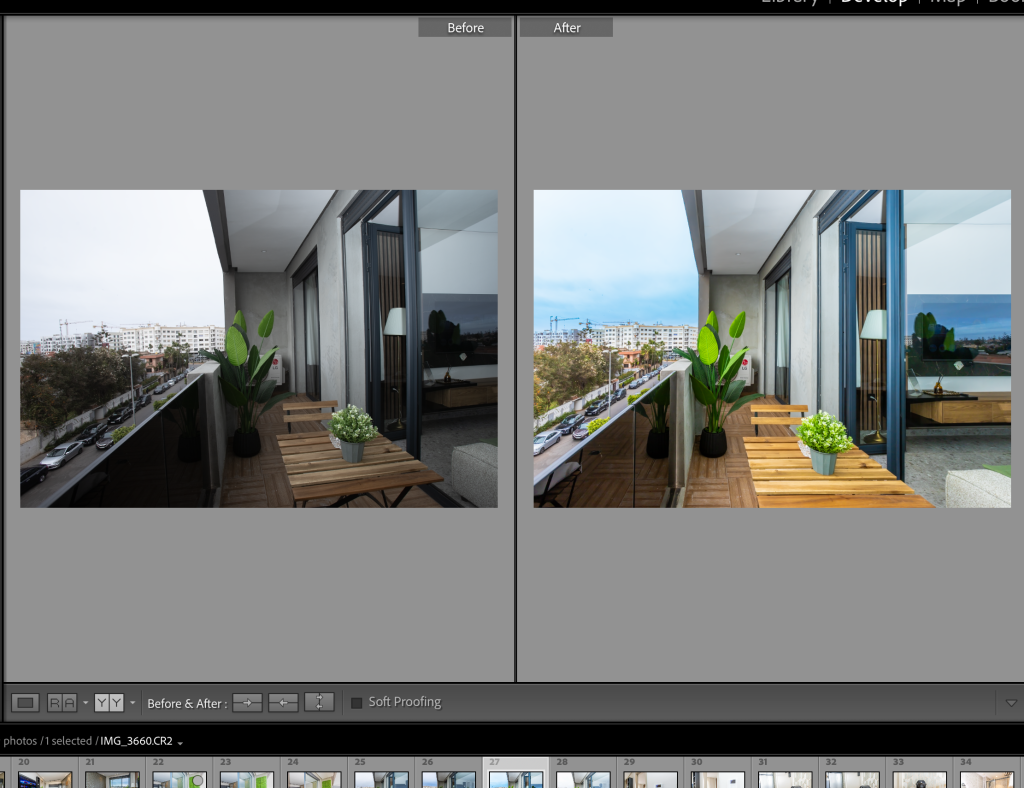Open the Map module
Screen dimensions: 1024x788
point(947,3)
